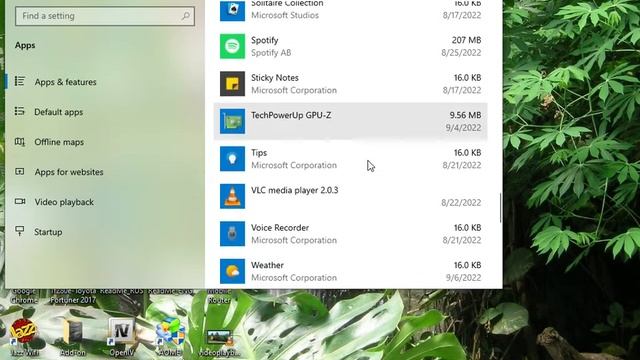Click the Router desktop item label

coord(219,300)
